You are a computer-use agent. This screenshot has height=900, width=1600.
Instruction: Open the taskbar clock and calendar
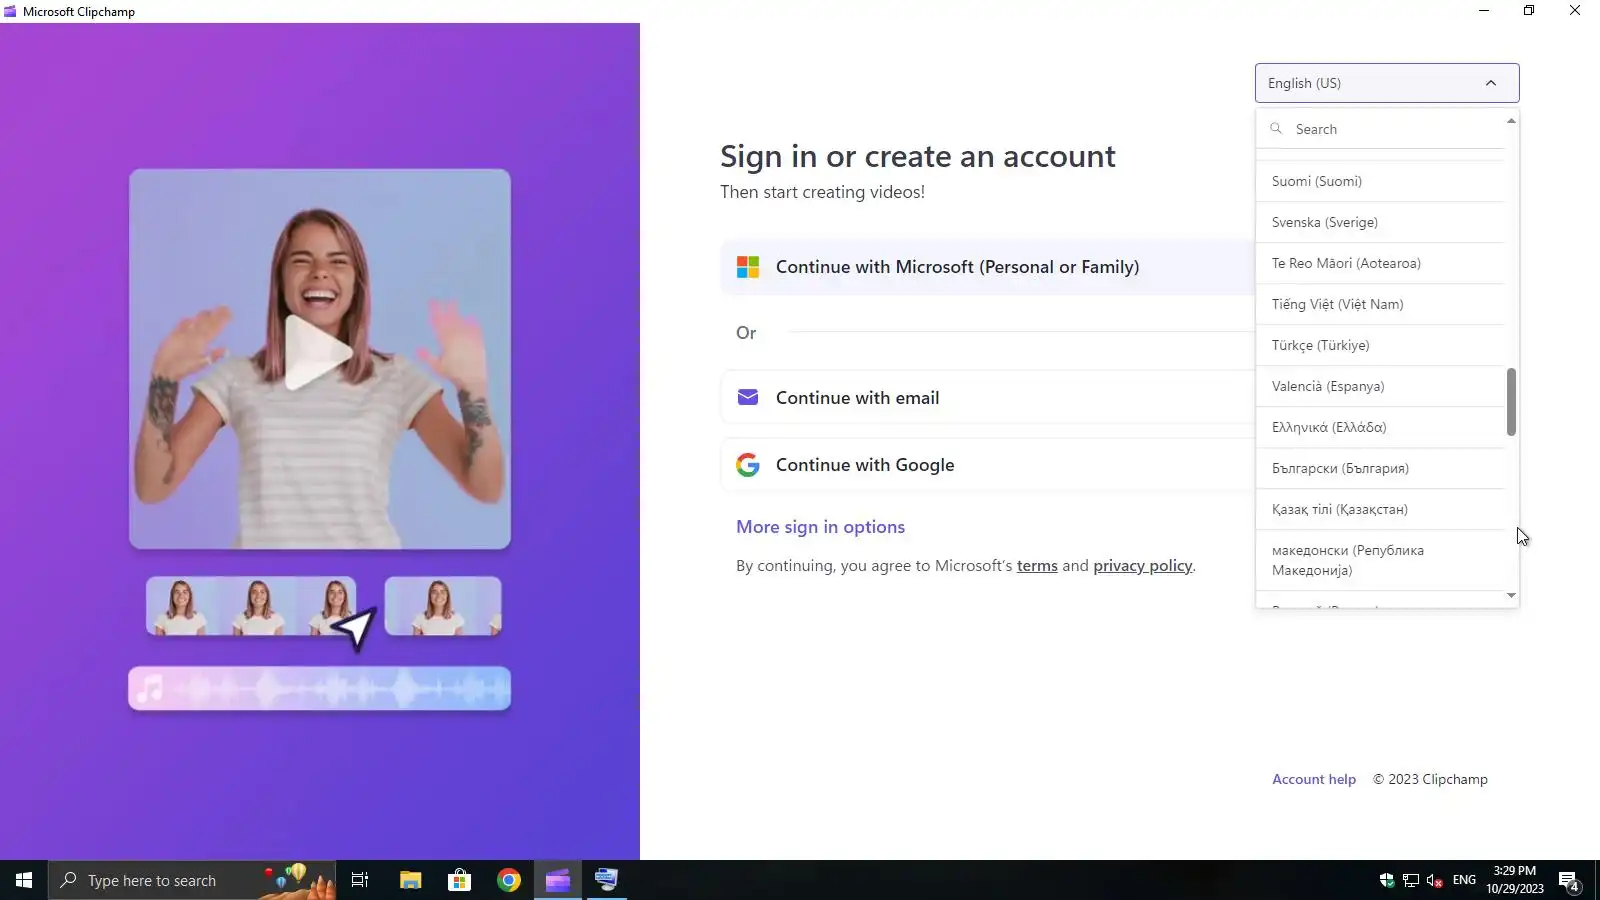point(1515,880)
